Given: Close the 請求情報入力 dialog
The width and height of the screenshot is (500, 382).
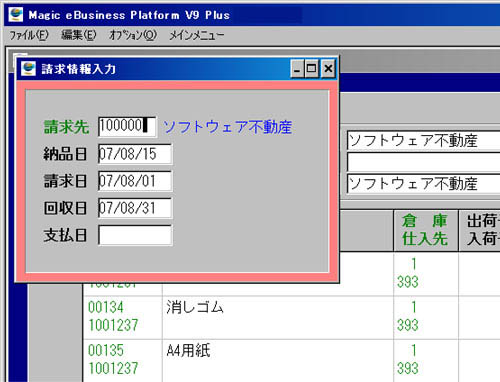Looking at the screenshot, I should (x=328, y=69).
